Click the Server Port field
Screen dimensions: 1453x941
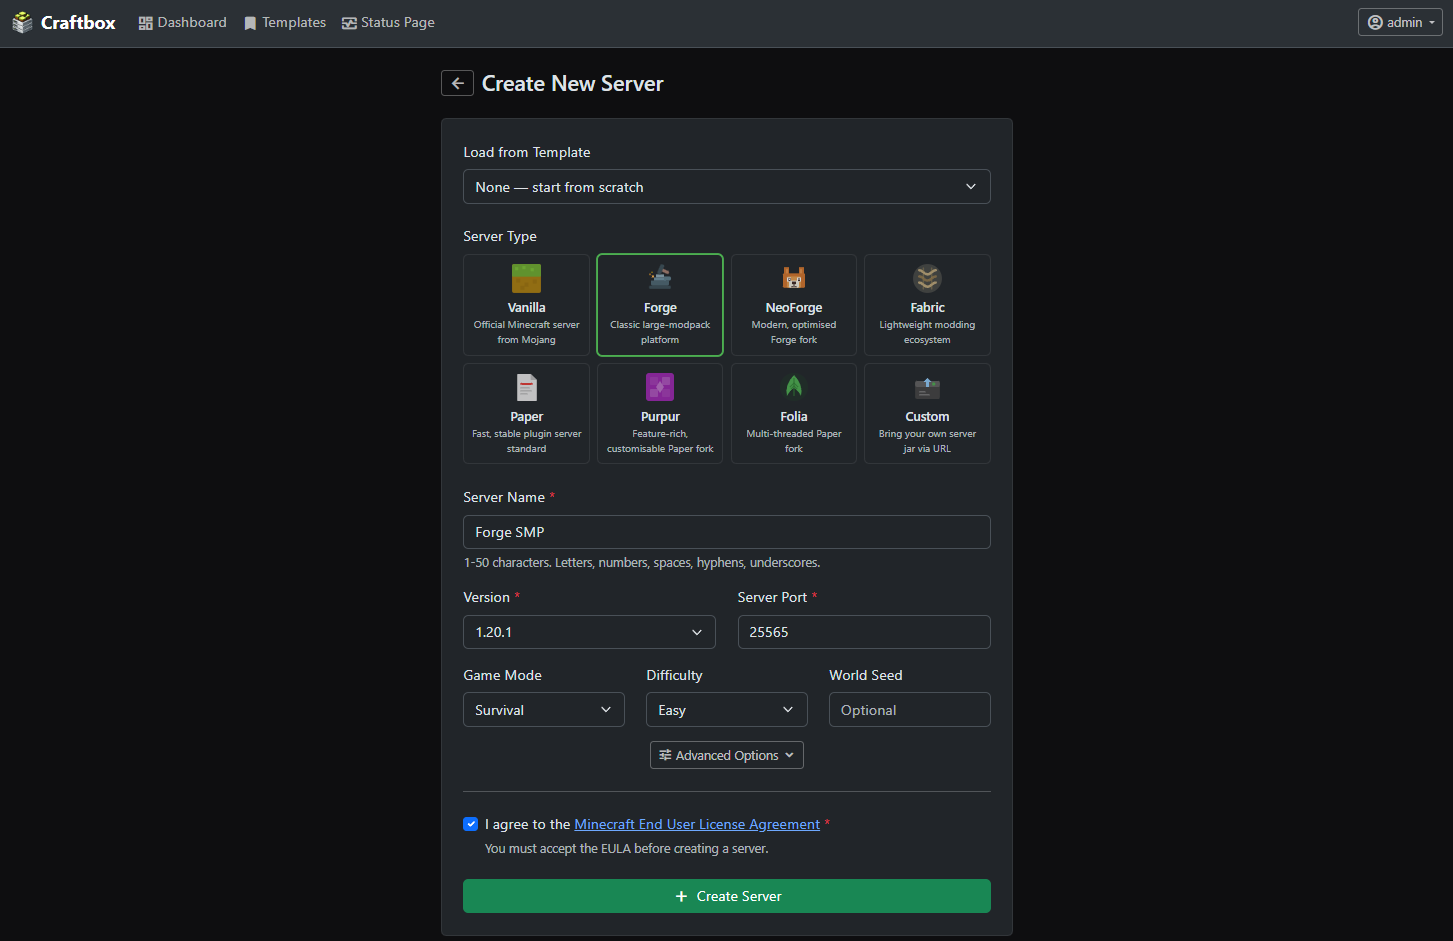coord(864,632)
